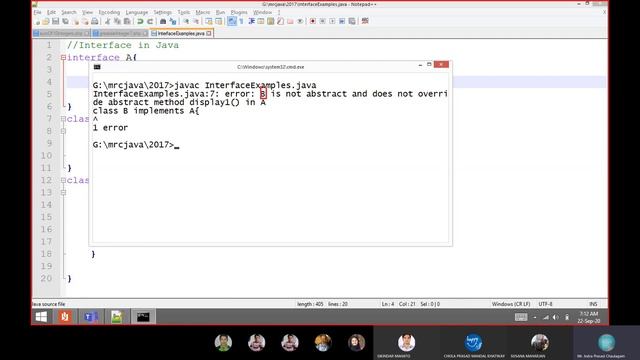Open the Language menu

point(137,12)
